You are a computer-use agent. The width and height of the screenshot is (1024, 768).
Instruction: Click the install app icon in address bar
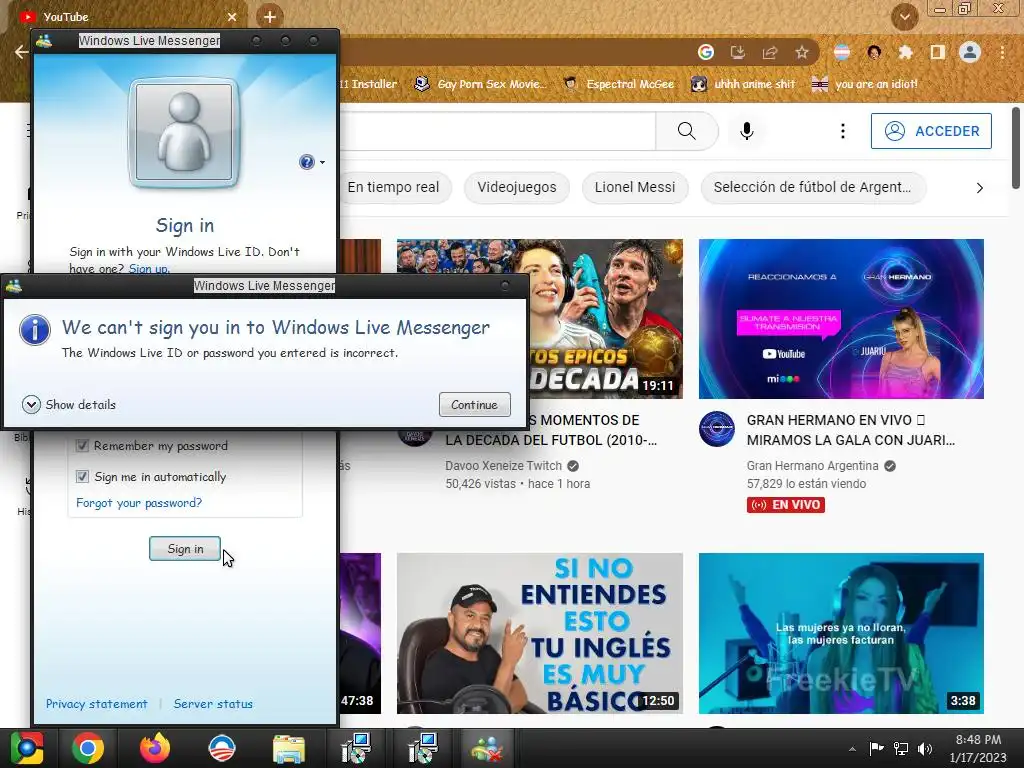tap(737, 52)
